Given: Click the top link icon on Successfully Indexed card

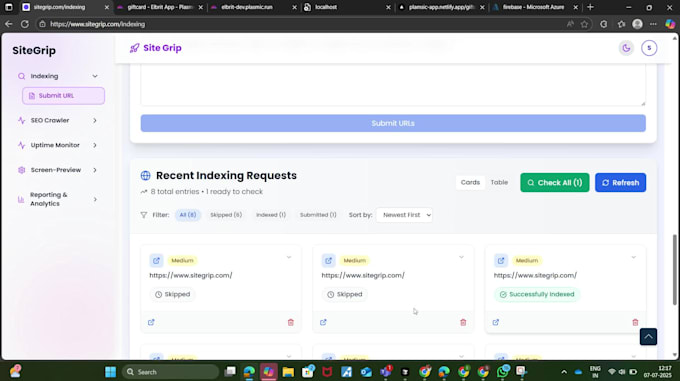Looking at the screenshot, I should click(501, 261).
